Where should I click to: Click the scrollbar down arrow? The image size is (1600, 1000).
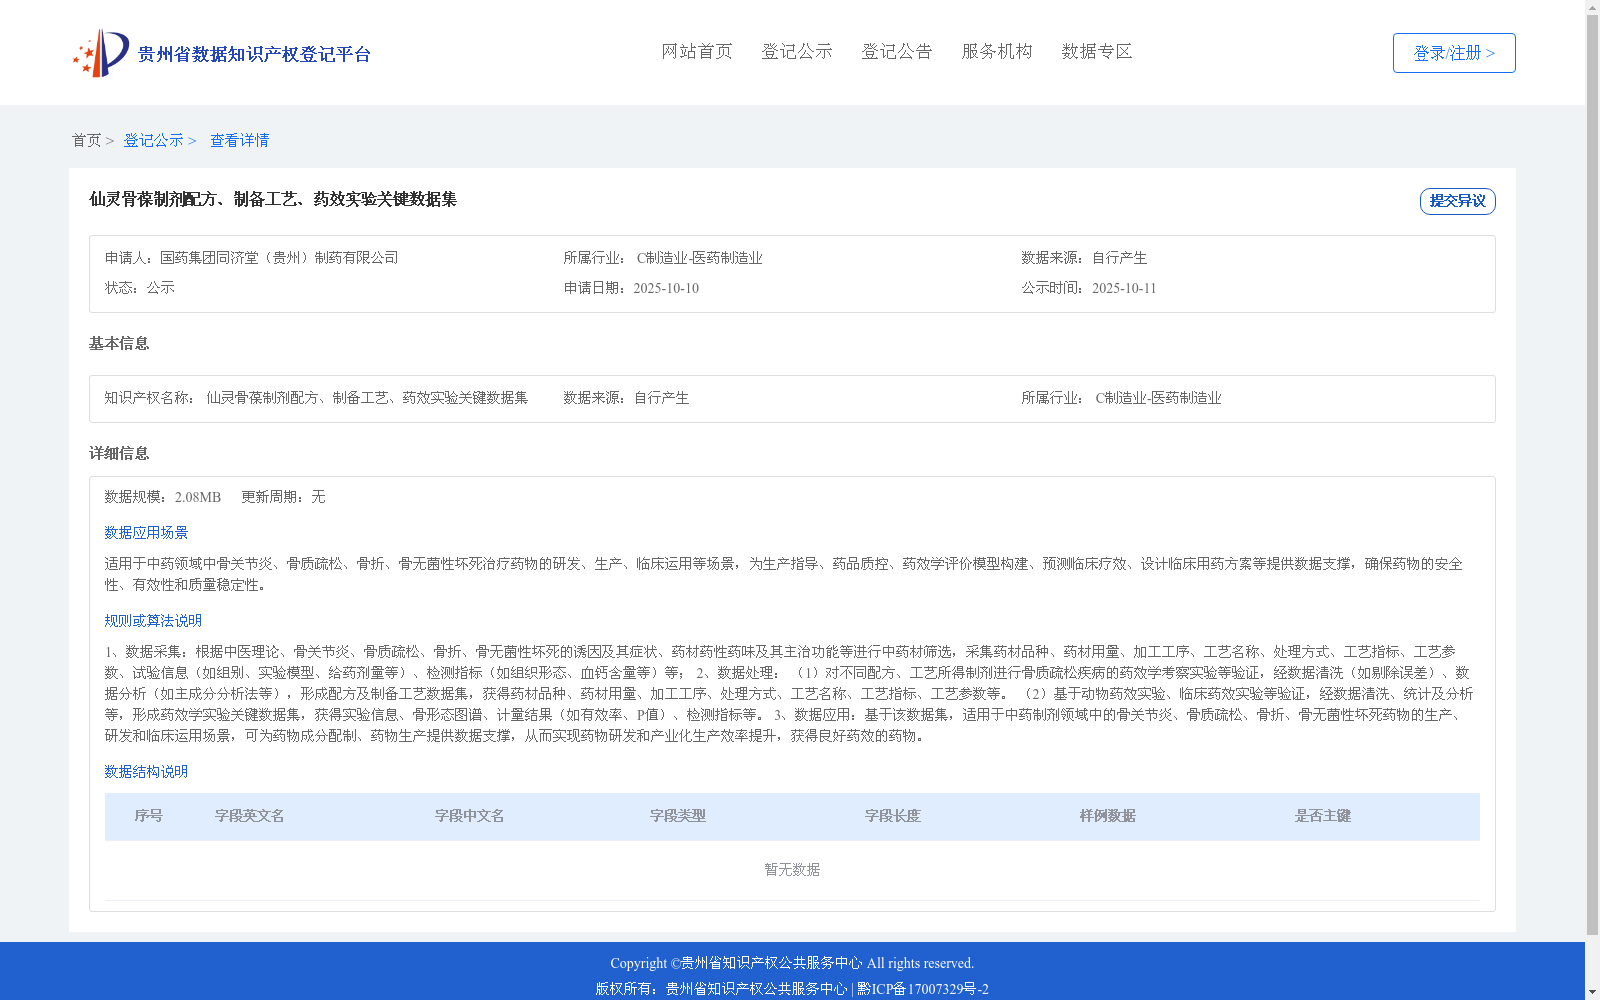pos(1592,992)
